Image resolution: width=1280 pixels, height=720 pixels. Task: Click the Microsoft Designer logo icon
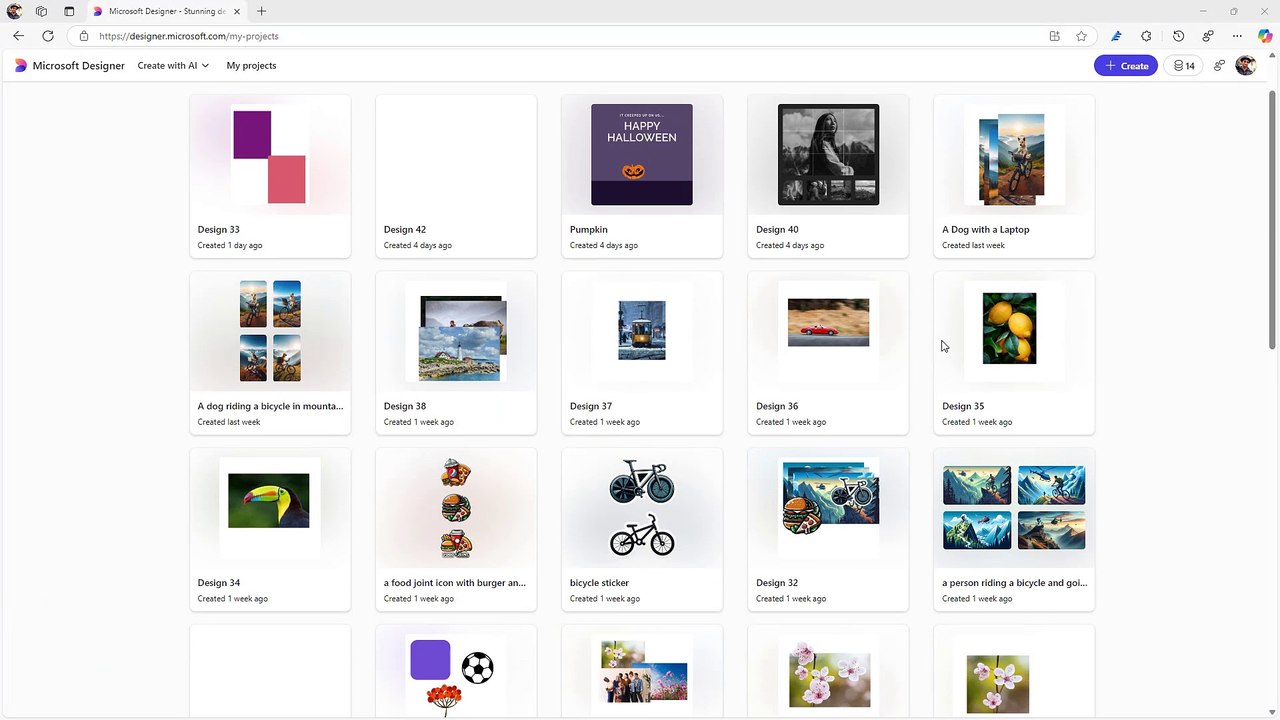click(x=21, y=65)
